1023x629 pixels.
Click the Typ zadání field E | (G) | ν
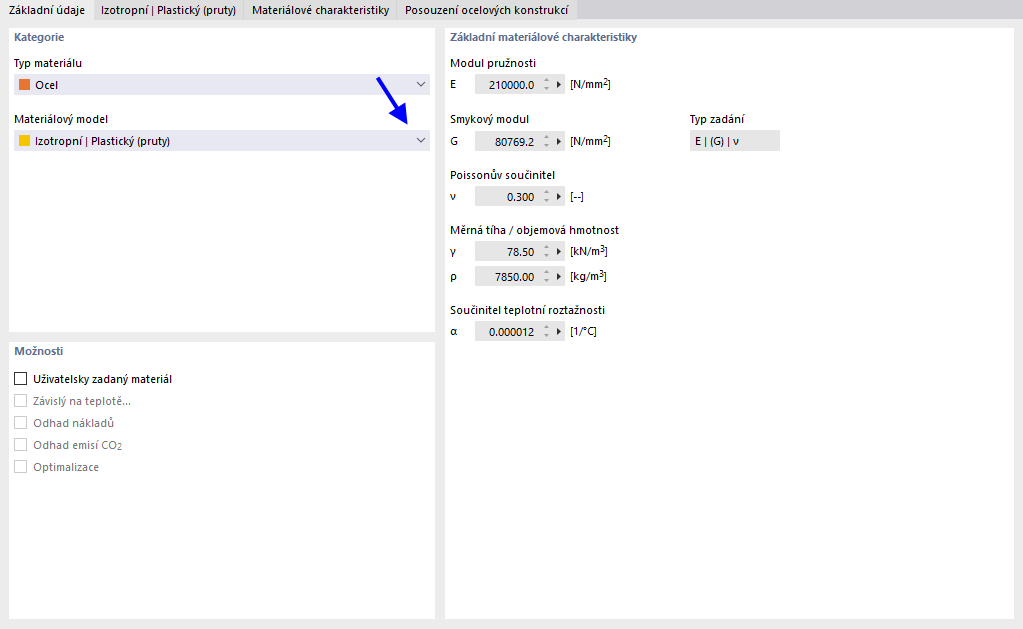pos(735,141)
